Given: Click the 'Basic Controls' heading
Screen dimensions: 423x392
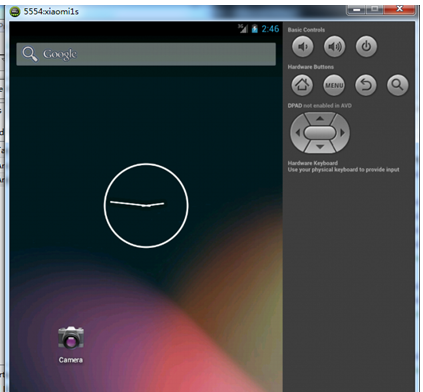Looking at the screenshot, I should (306, 30).
